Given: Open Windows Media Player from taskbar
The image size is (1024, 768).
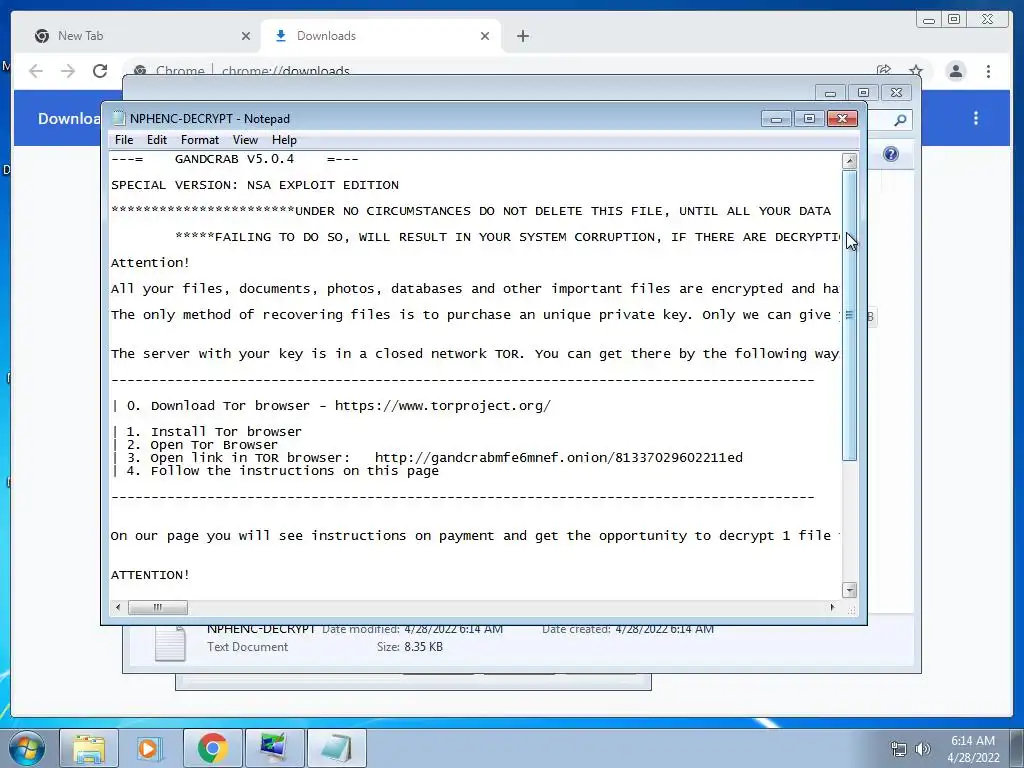Looking at the screenshot, I should (x=150, y=748).
